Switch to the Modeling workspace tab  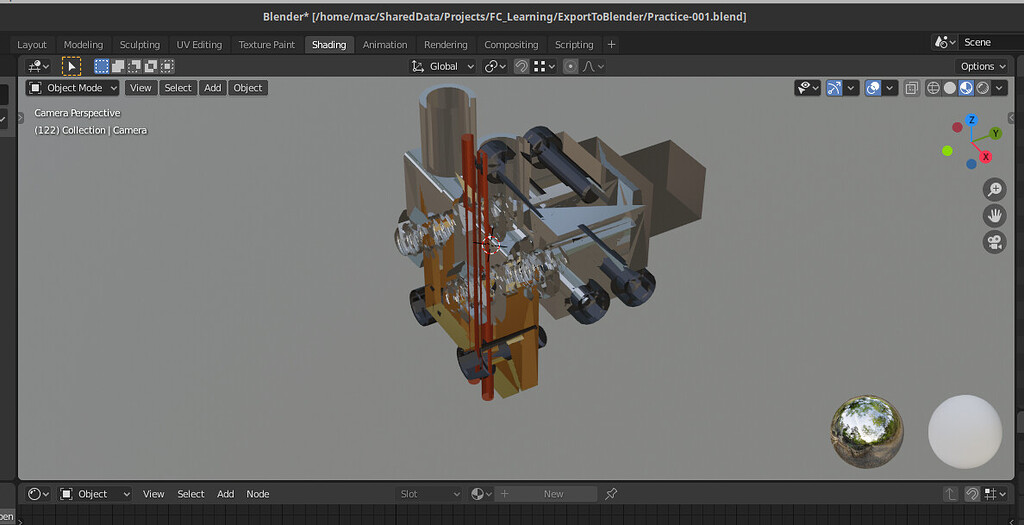click(83, 44)
